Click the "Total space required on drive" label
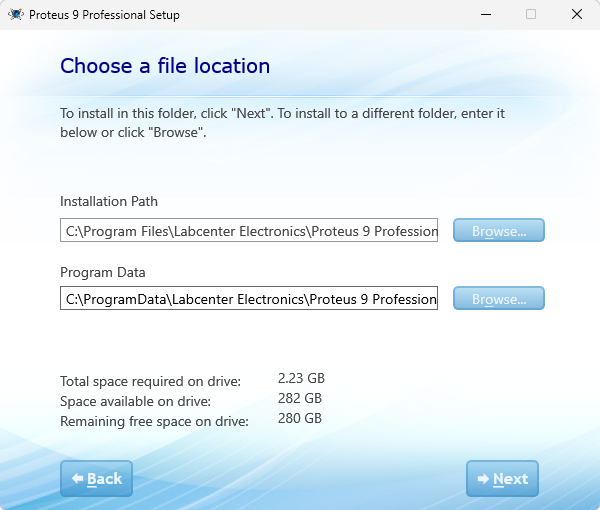This screenshot has width=600, height=510. coord(150,381)
